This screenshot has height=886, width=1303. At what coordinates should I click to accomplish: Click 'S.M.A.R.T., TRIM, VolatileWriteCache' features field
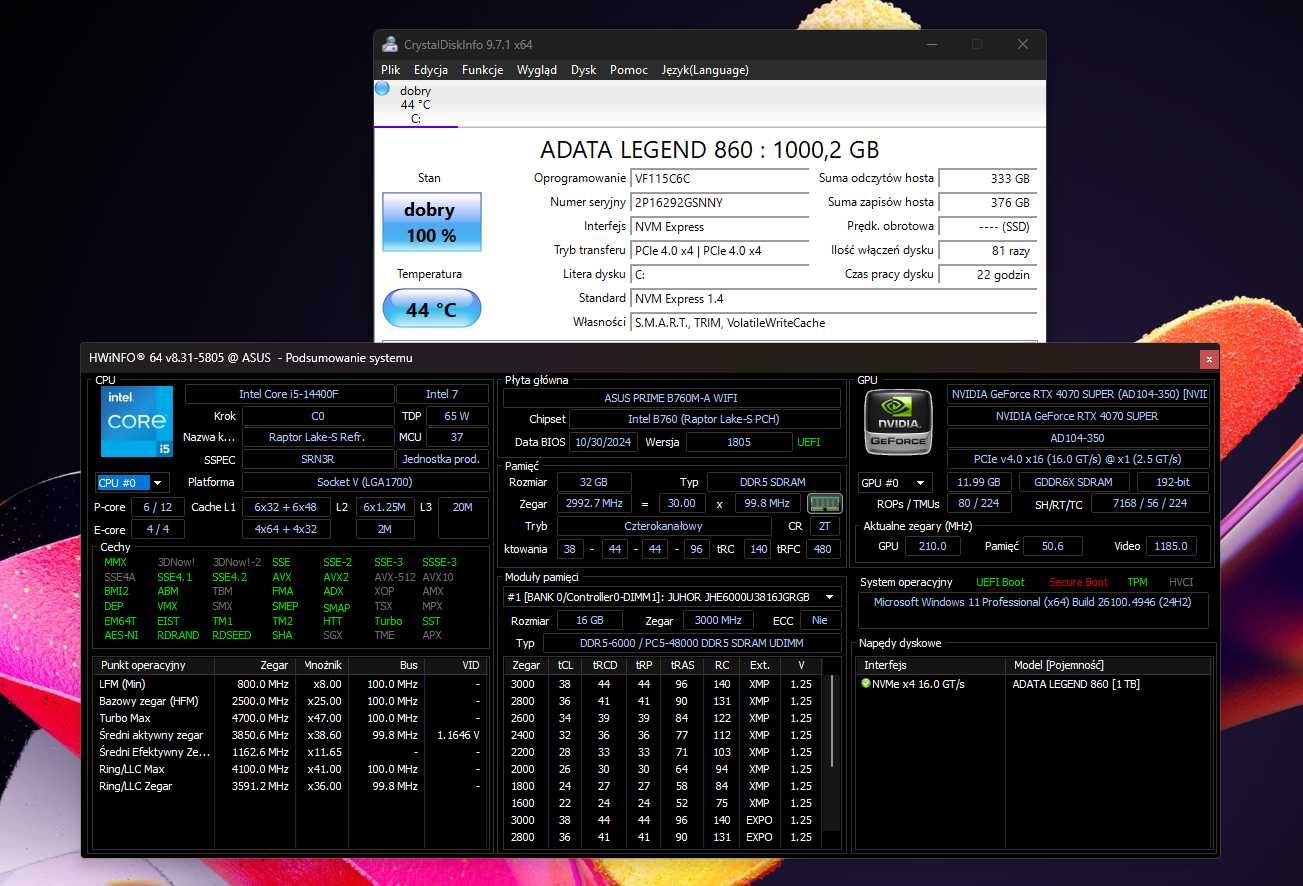pos(834,322)
